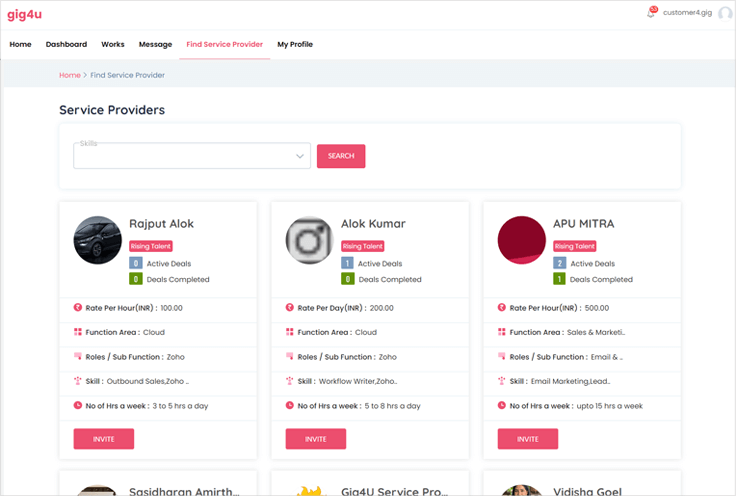Click hours-a-week clock icon on Alok Kumar card
The width and height of the screenshot is (736, 496).
(290, 405)
